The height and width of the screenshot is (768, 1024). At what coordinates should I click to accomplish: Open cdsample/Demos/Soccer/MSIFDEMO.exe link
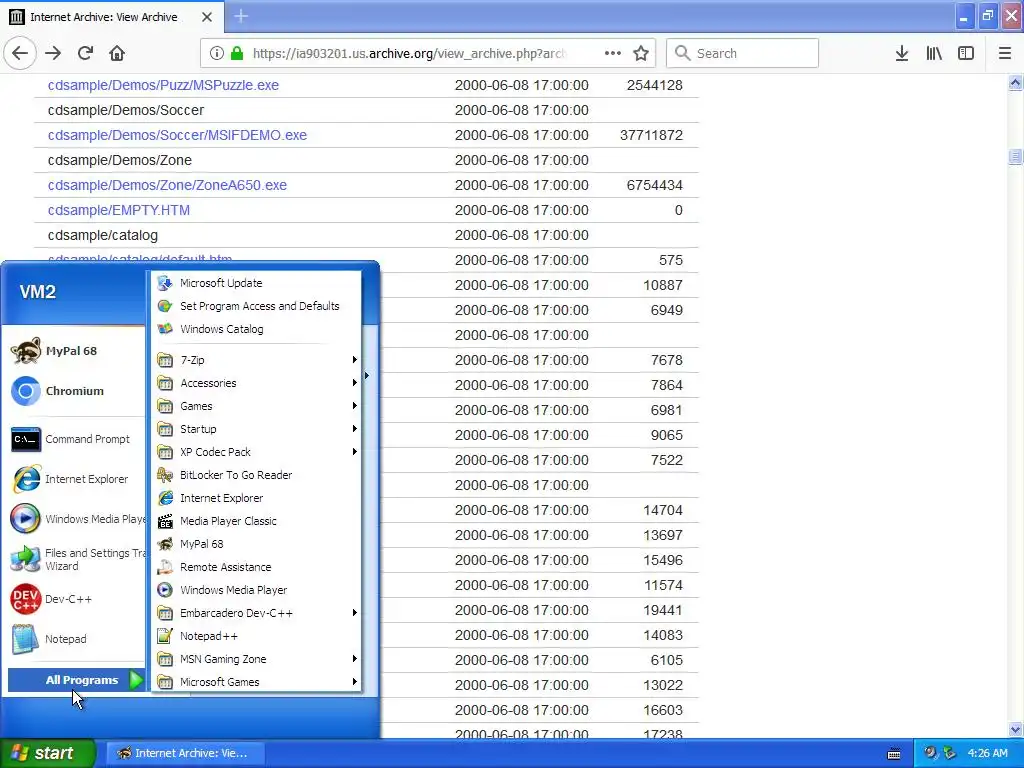(177, 135)
